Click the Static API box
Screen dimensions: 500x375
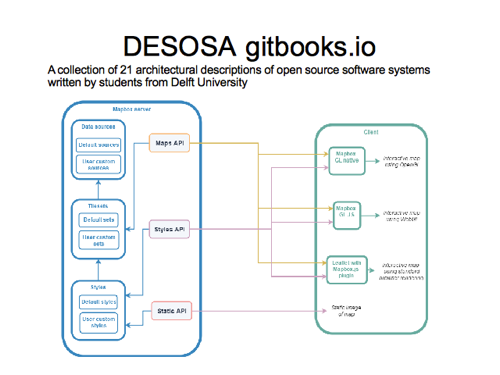point(172,311)
